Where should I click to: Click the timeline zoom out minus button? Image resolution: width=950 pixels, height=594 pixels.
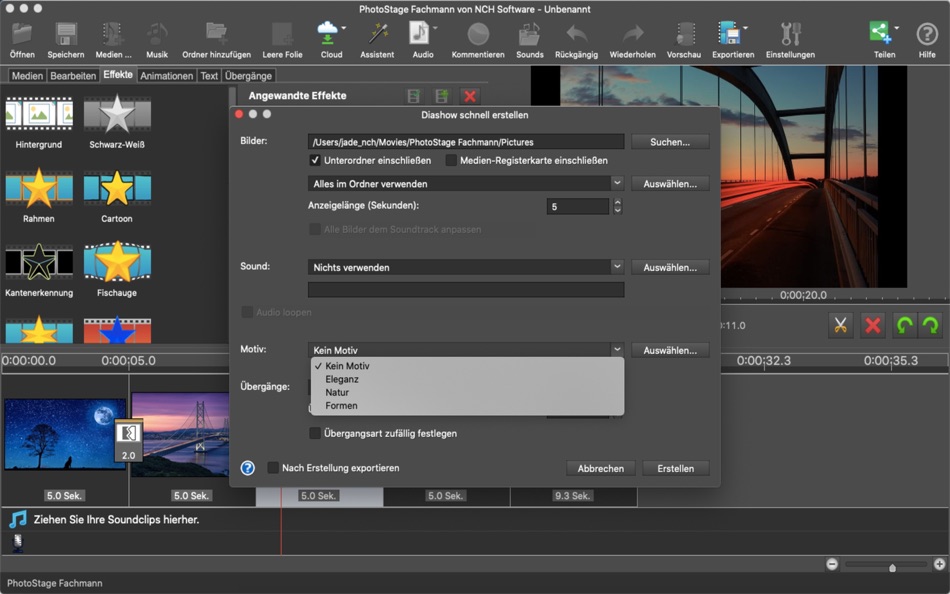point(832,564)
